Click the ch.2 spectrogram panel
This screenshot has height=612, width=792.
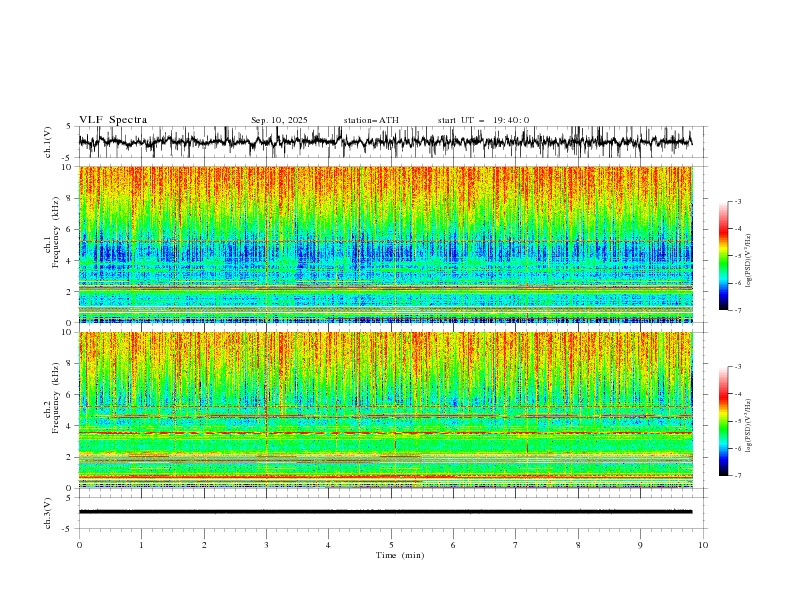click(x=385, y=410)
